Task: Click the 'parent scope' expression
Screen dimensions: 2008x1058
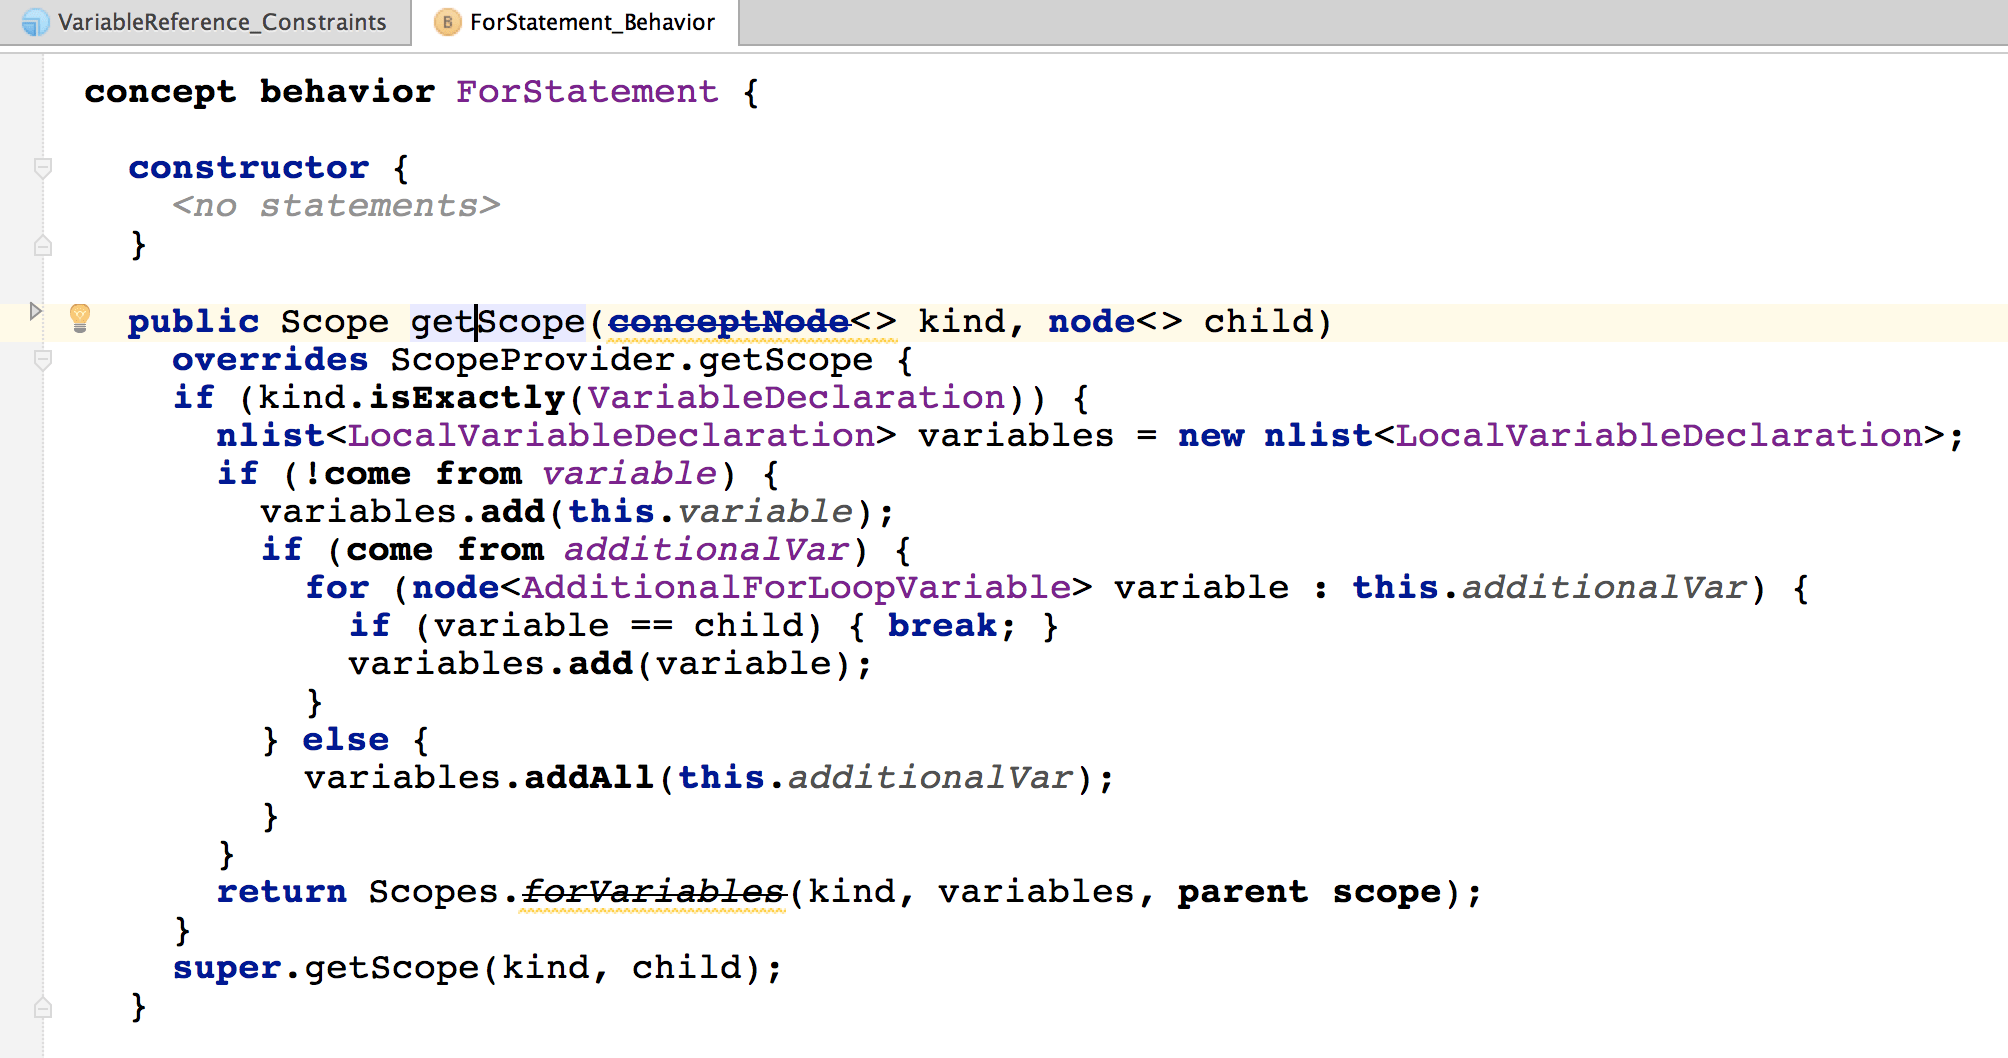Action: point(1309,892)
